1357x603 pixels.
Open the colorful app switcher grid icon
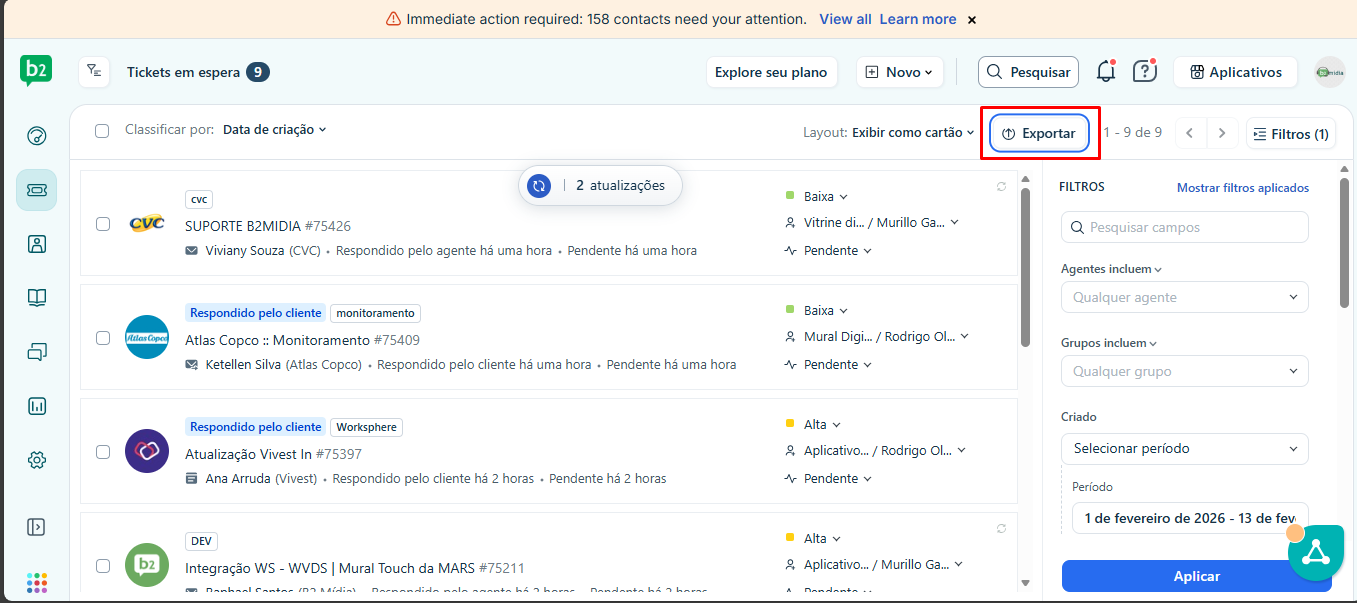pyautogui.click(x=36, y=582)
